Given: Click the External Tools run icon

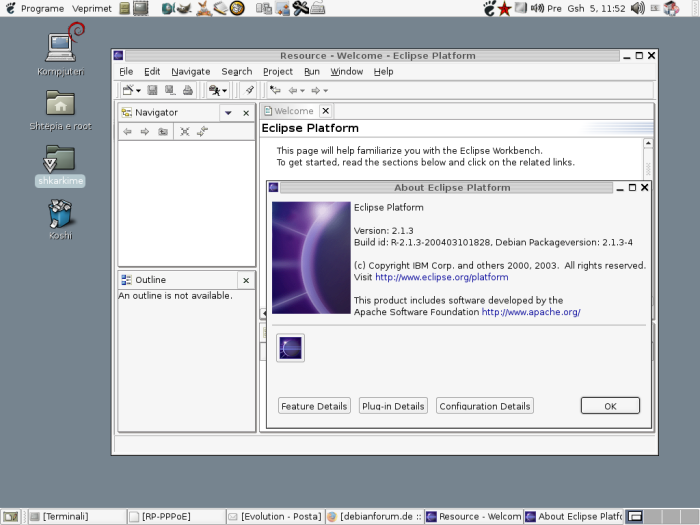Looking at the screenshot, I should pyautogui.click(x=215, y=91).
